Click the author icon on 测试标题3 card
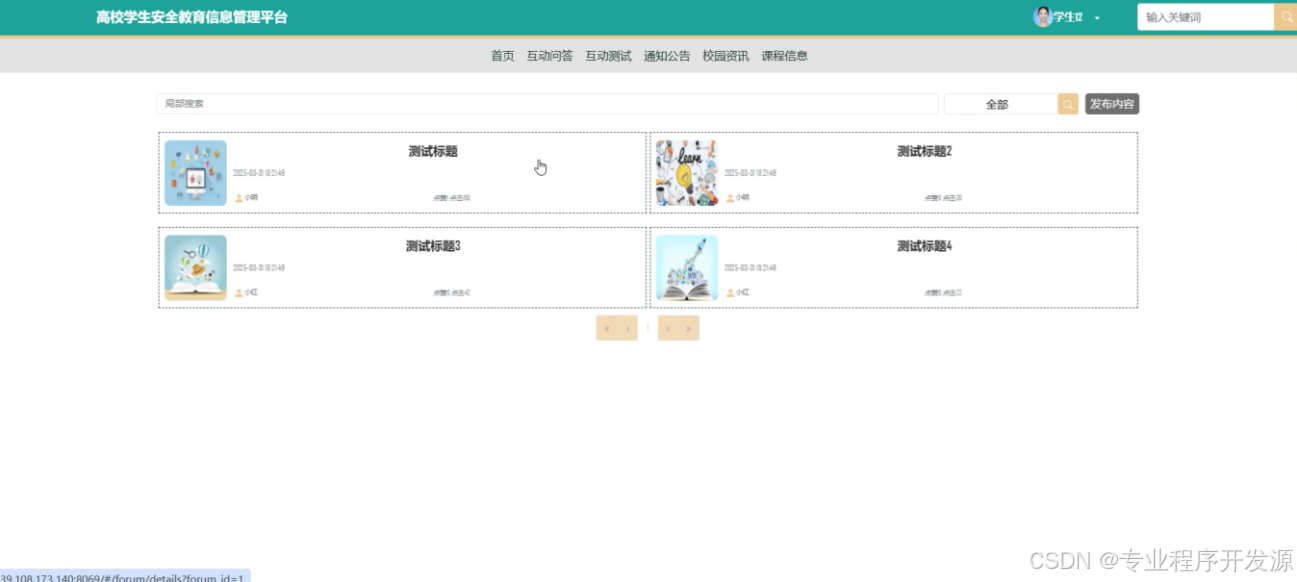The width and height of the screenshot is (1297, 582). [239, 293]
